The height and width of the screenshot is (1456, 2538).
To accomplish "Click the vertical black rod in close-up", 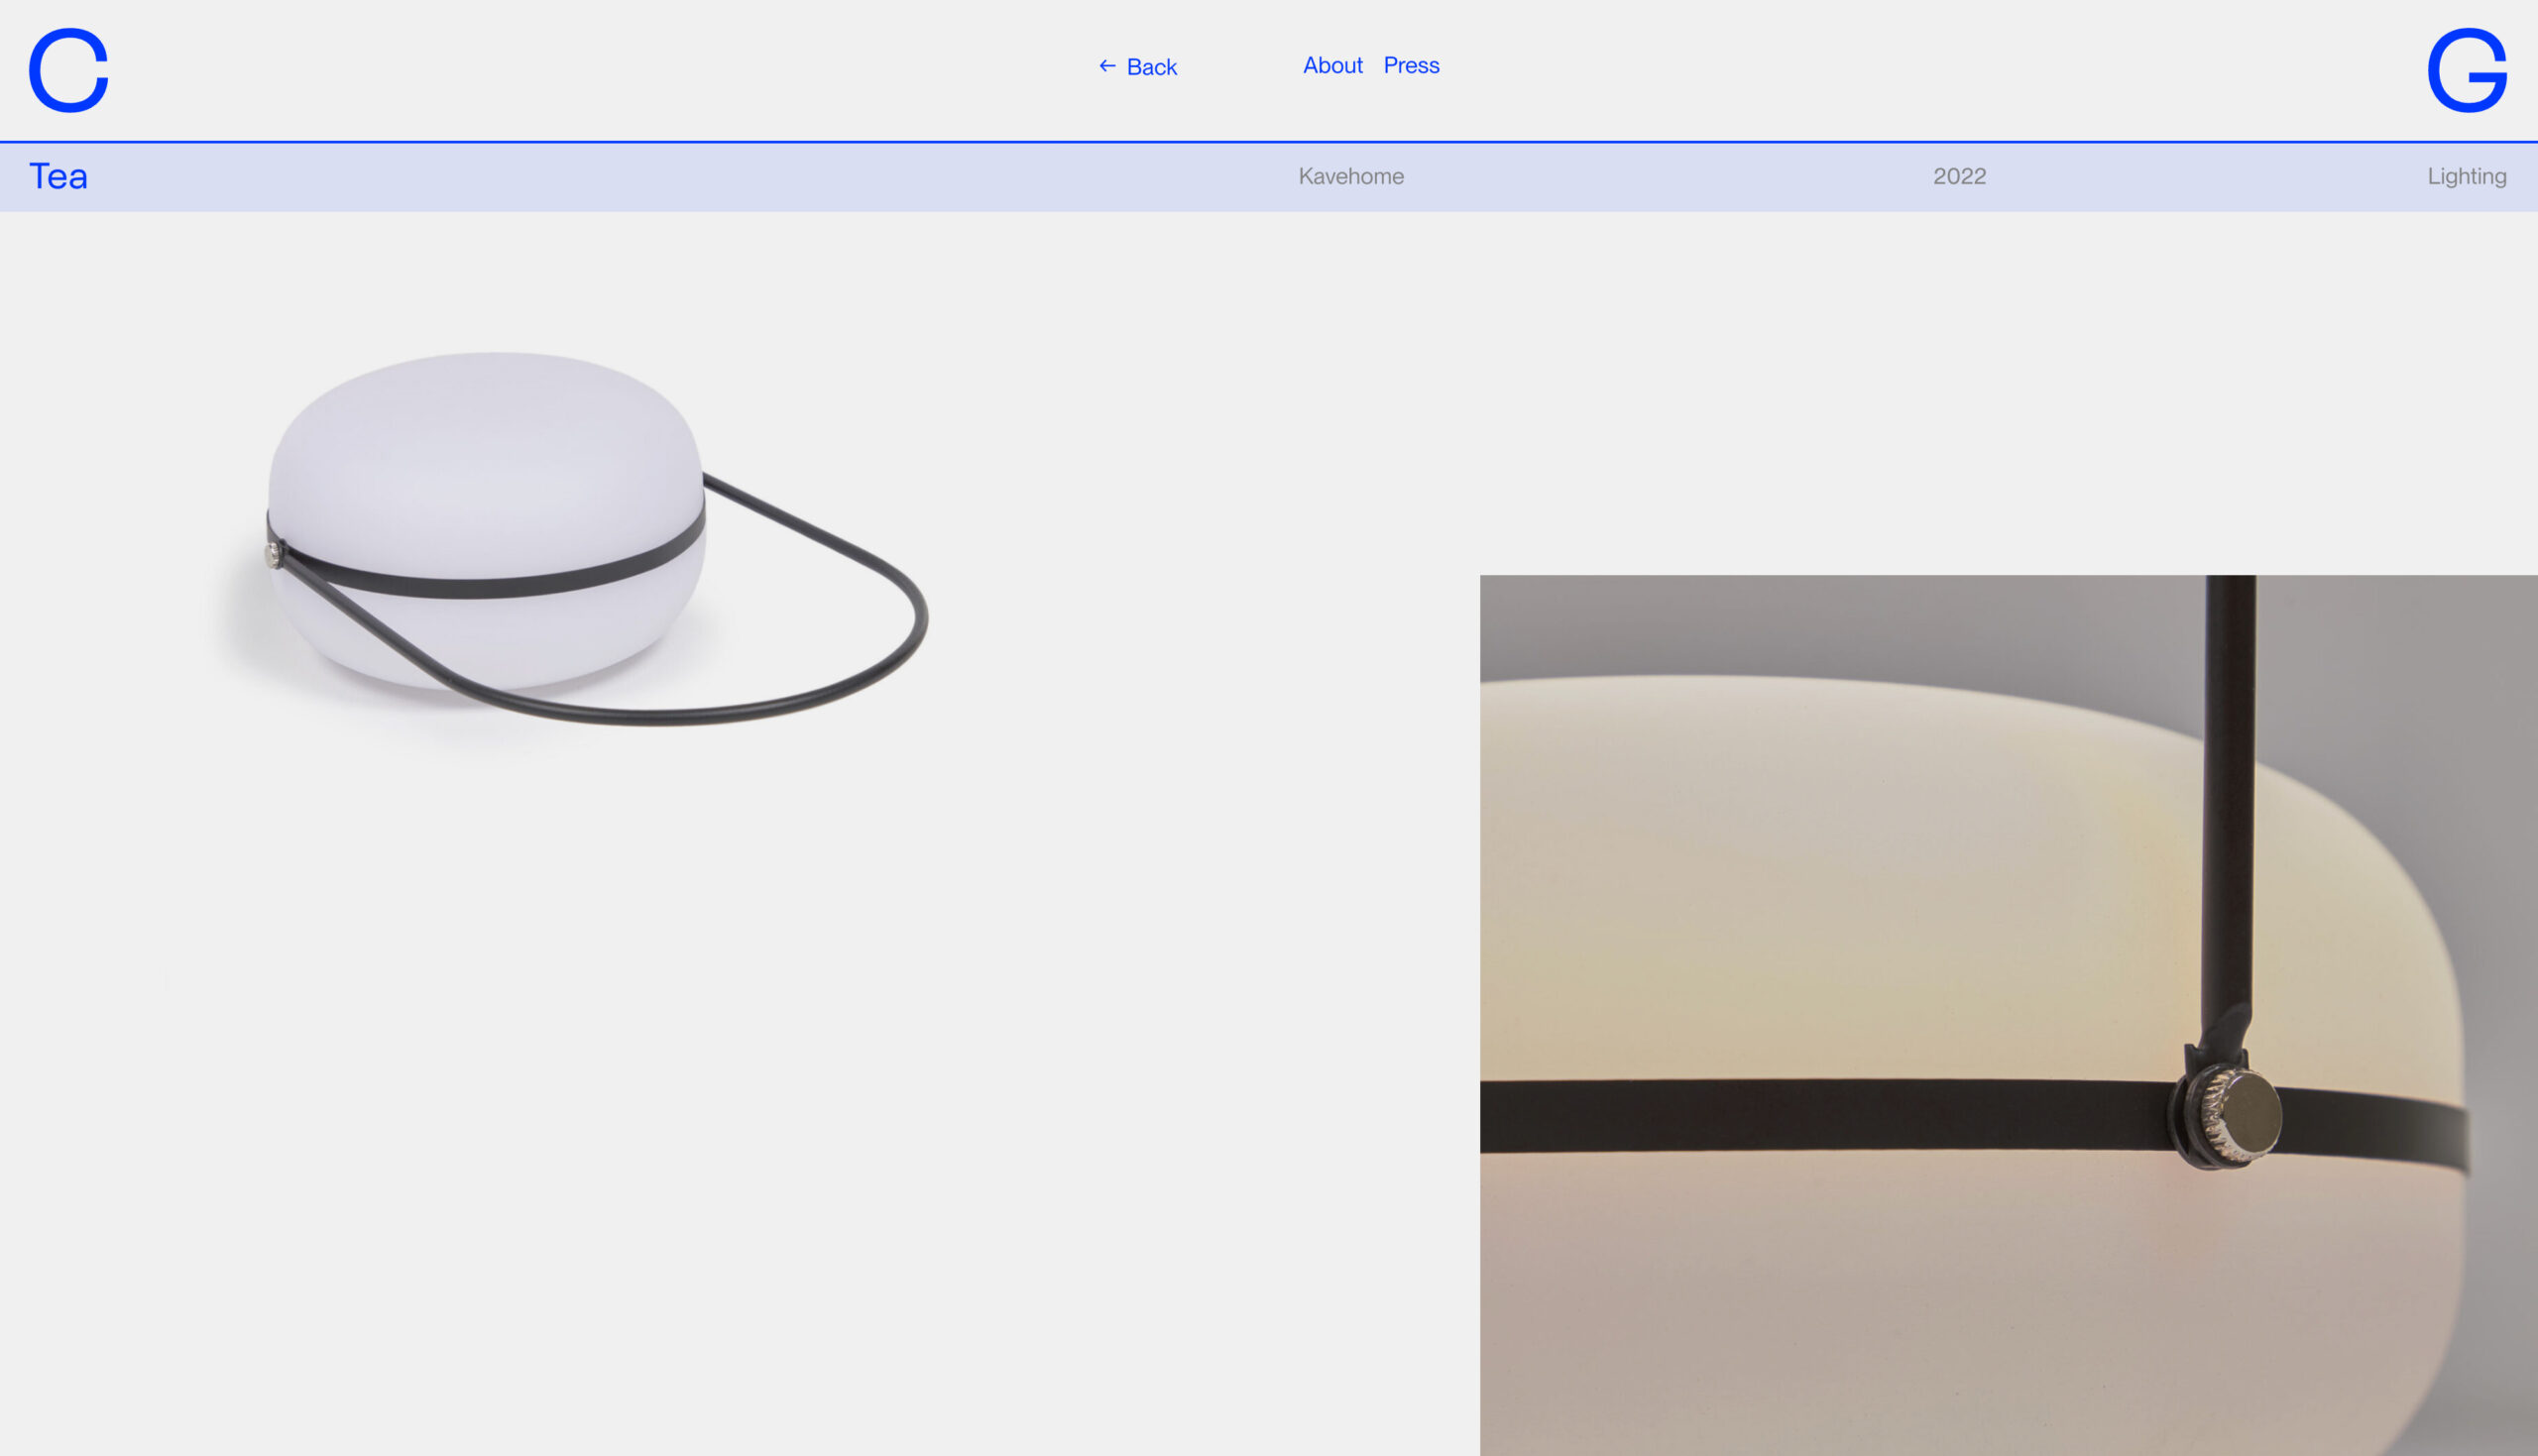I will (2229, 800).
